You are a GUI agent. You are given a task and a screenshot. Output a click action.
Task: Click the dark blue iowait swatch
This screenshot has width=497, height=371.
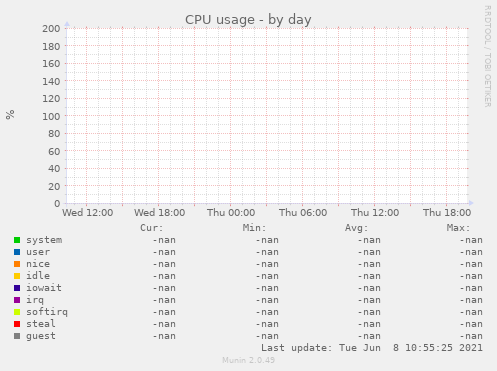point(17,288)
